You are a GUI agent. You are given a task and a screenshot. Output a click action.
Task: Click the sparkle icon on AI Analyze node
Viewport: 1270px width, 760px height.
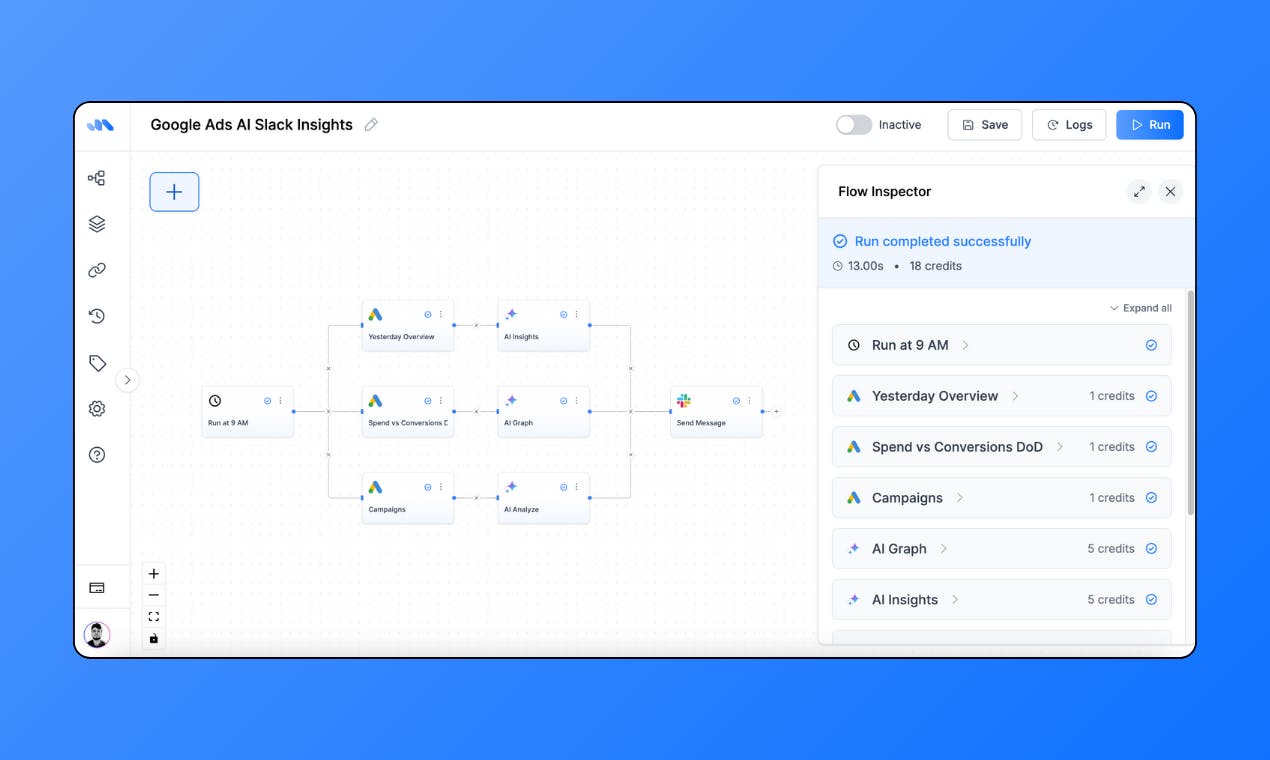511,487
